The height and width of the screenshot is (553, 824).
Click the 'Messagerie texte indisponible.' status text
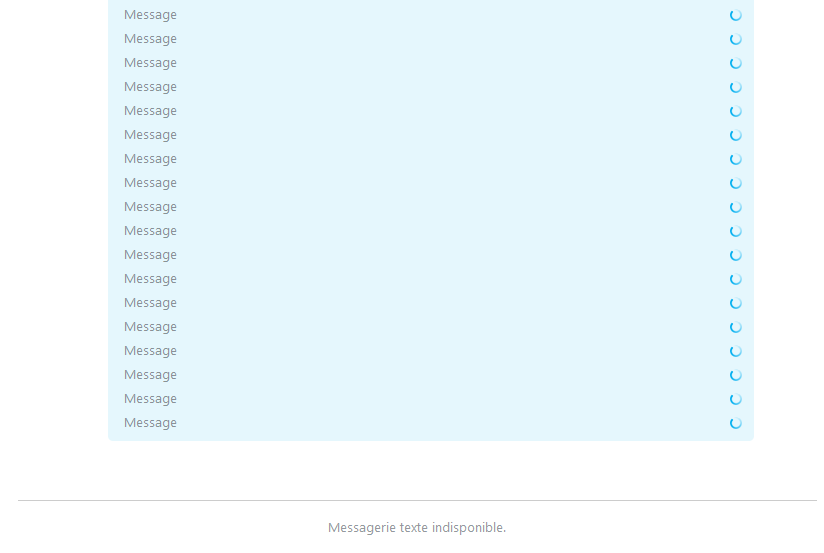click(x=417, y=527)
